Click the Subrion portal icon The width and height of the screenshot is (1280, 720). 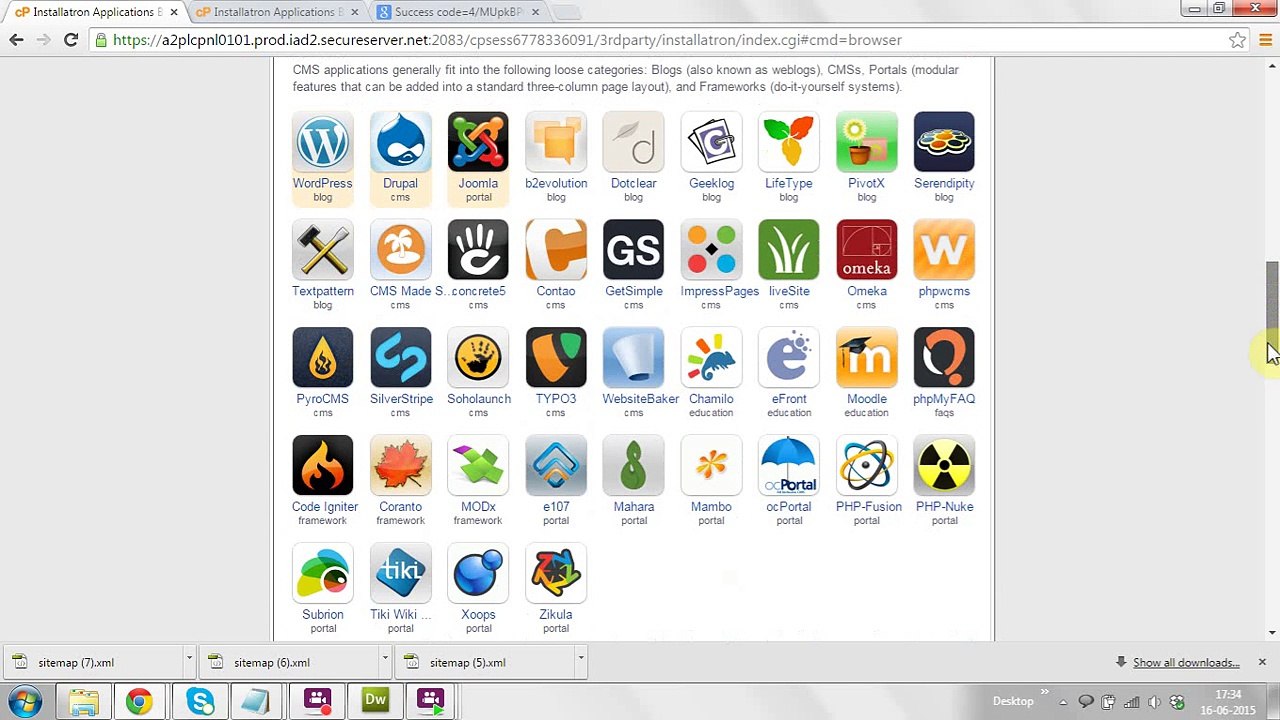pyautogui.click(x=322, y=574)
